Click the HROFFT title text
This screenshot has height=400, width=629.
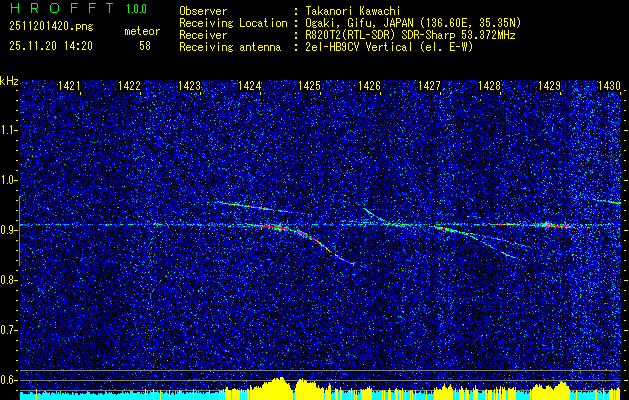pos(62,8)
